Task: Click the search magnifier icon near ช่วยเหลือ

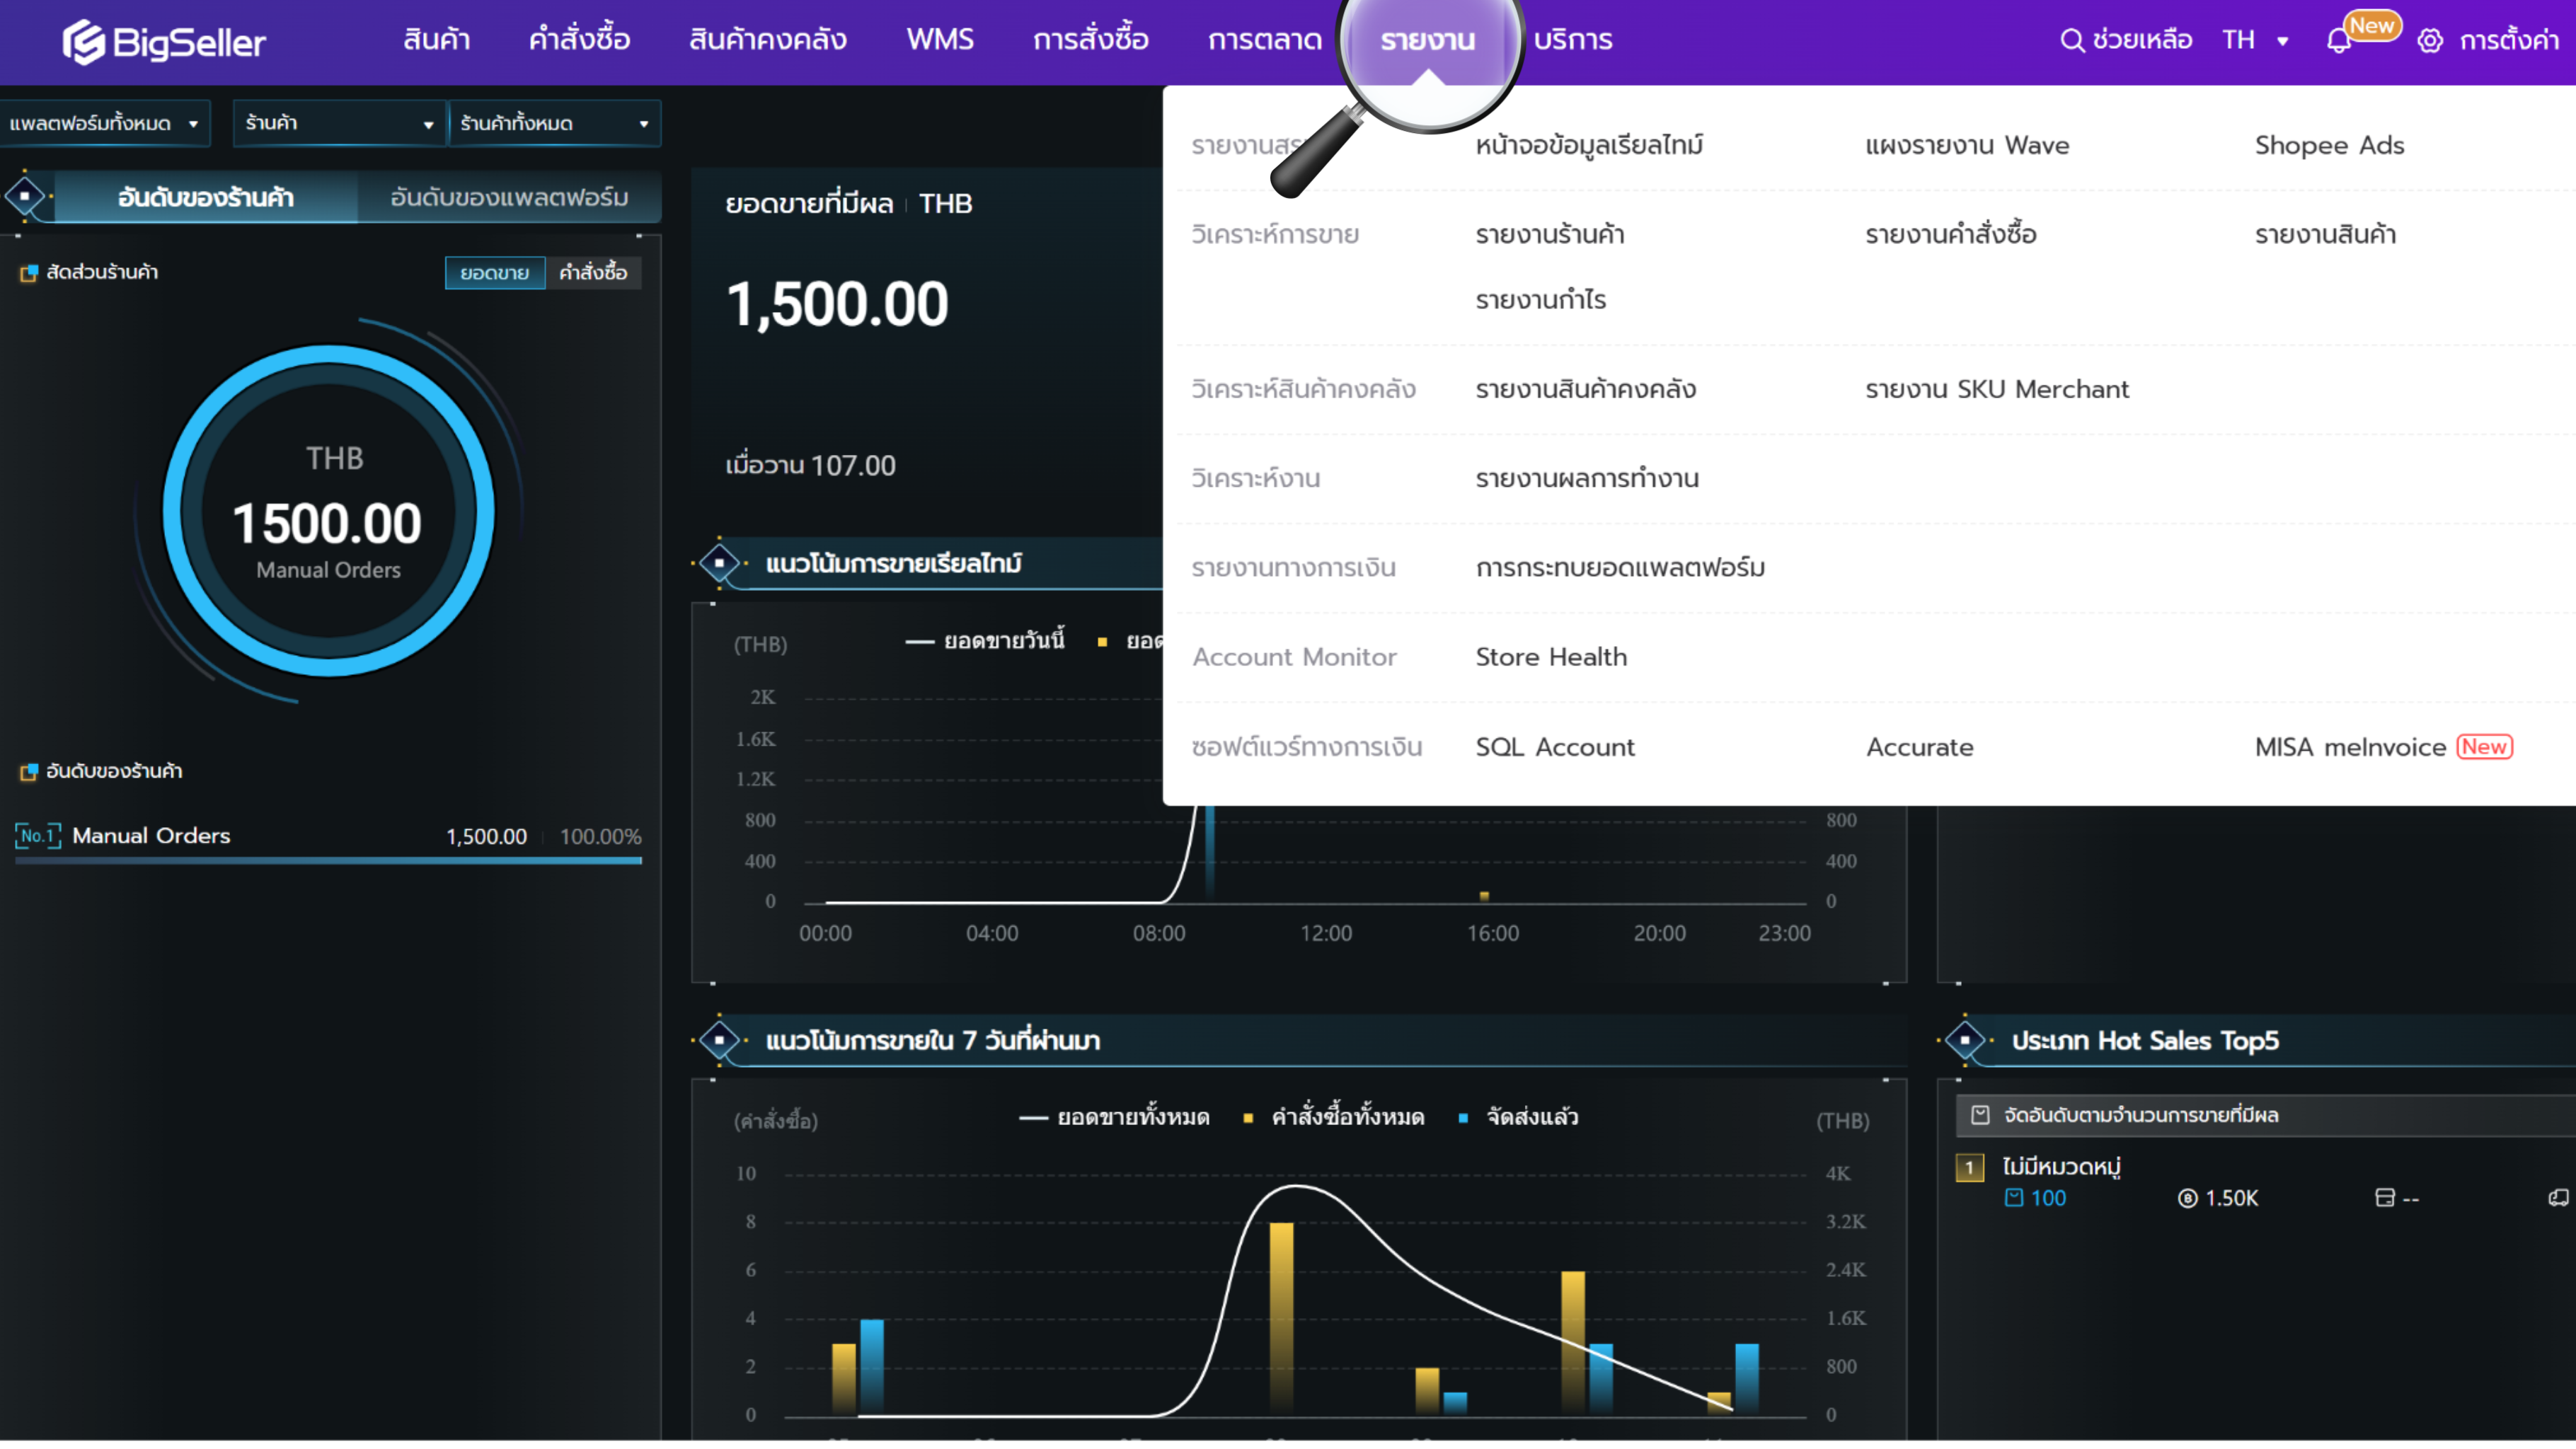Action: click(2071, 40)
